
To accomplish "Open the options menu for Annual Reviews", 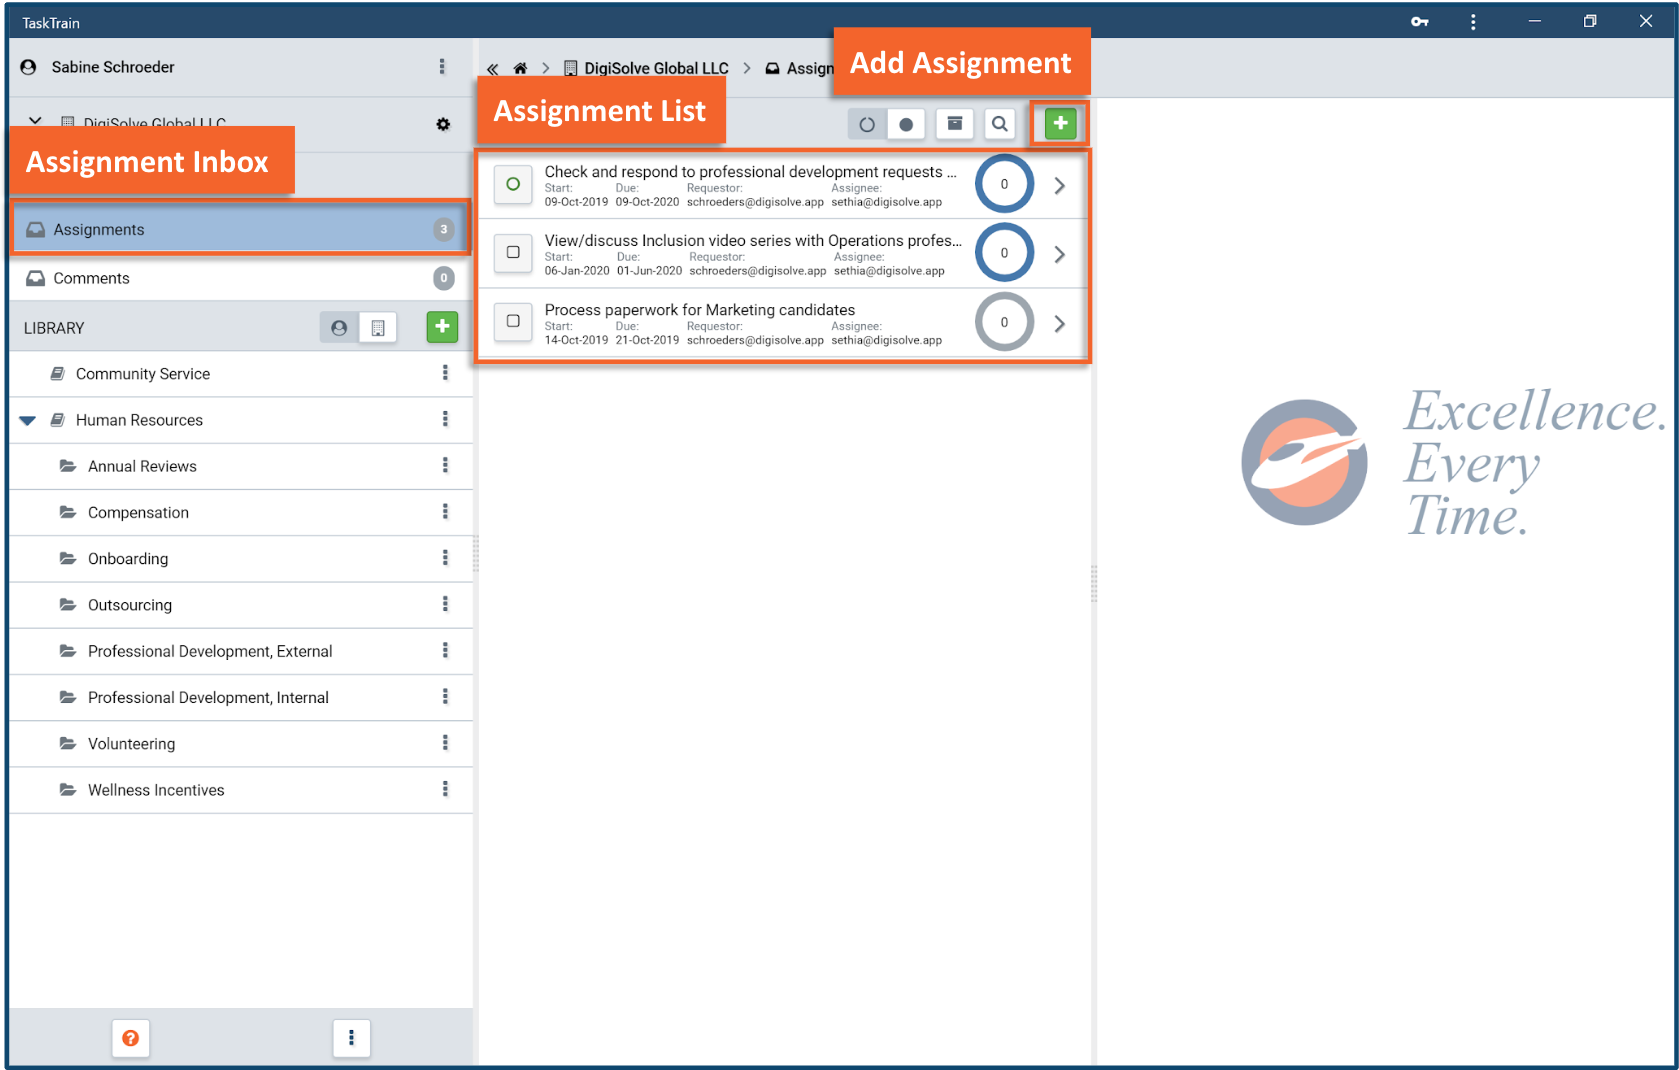I will [x=445, y=465].
